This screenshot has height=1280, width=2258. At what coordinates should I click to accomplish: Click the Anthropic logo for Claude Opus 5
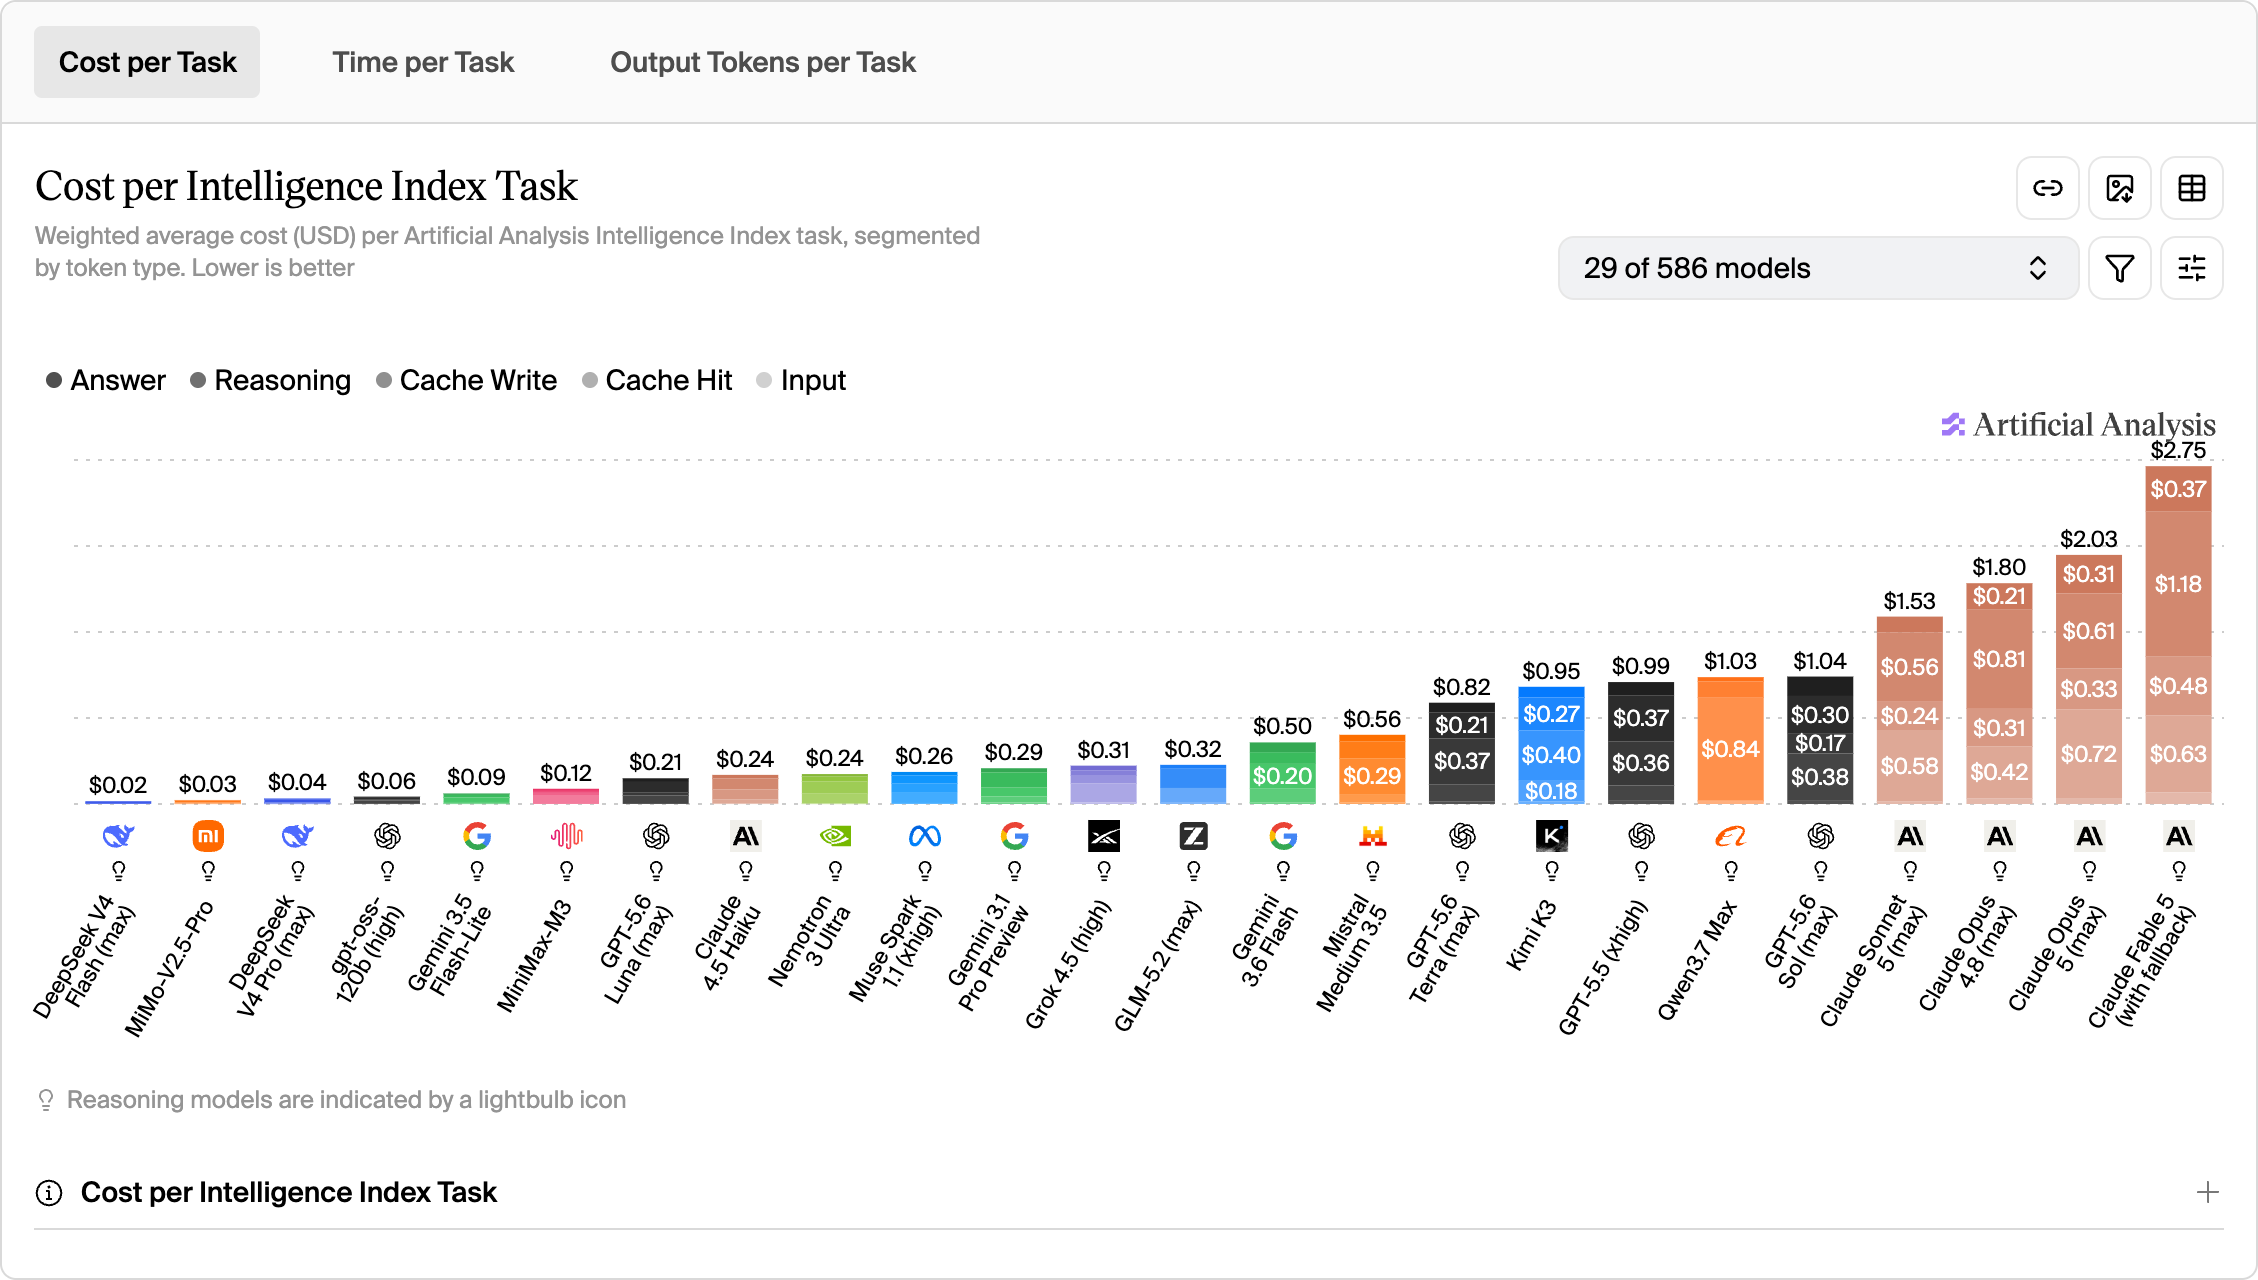(2089, 836)
